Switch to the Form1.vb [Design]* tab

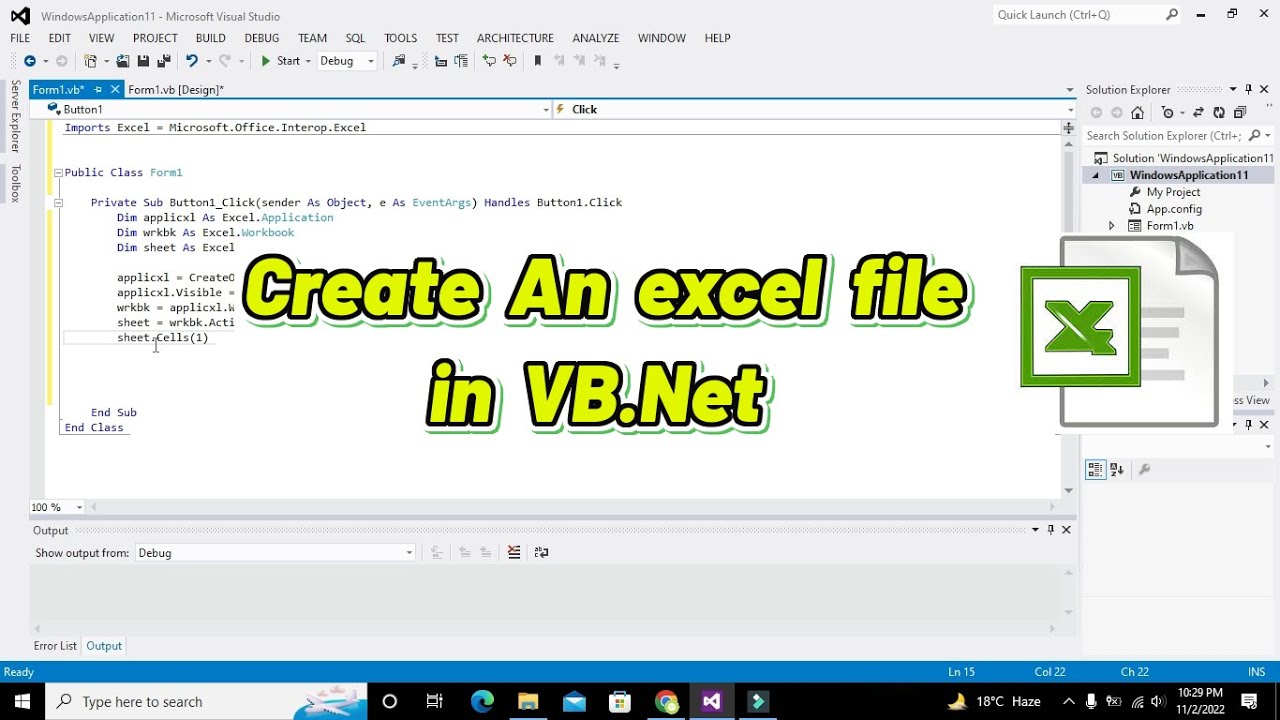(x=176, y=90)
